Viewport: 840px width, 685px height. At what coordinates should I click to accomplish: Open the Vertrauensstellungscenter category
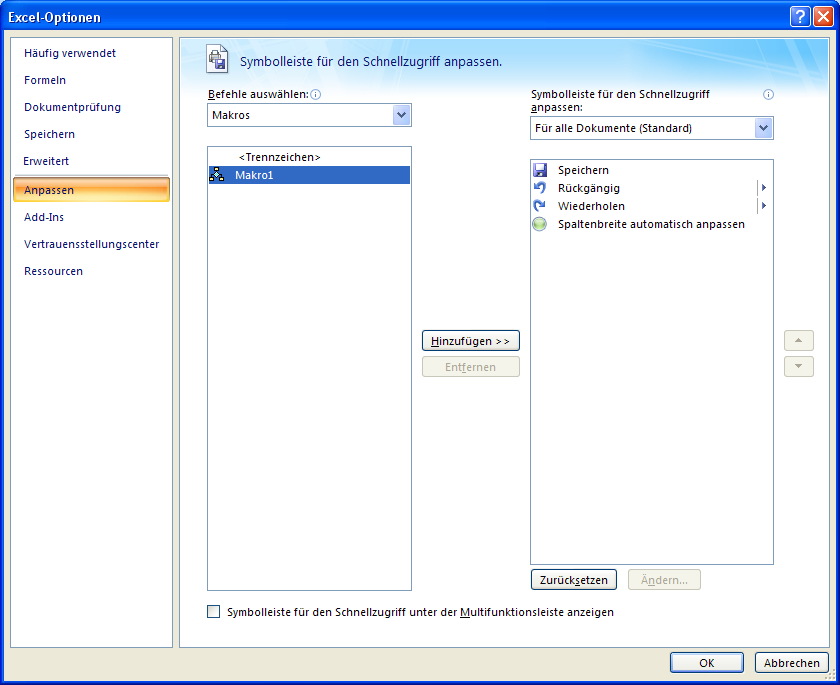point(91,244)
